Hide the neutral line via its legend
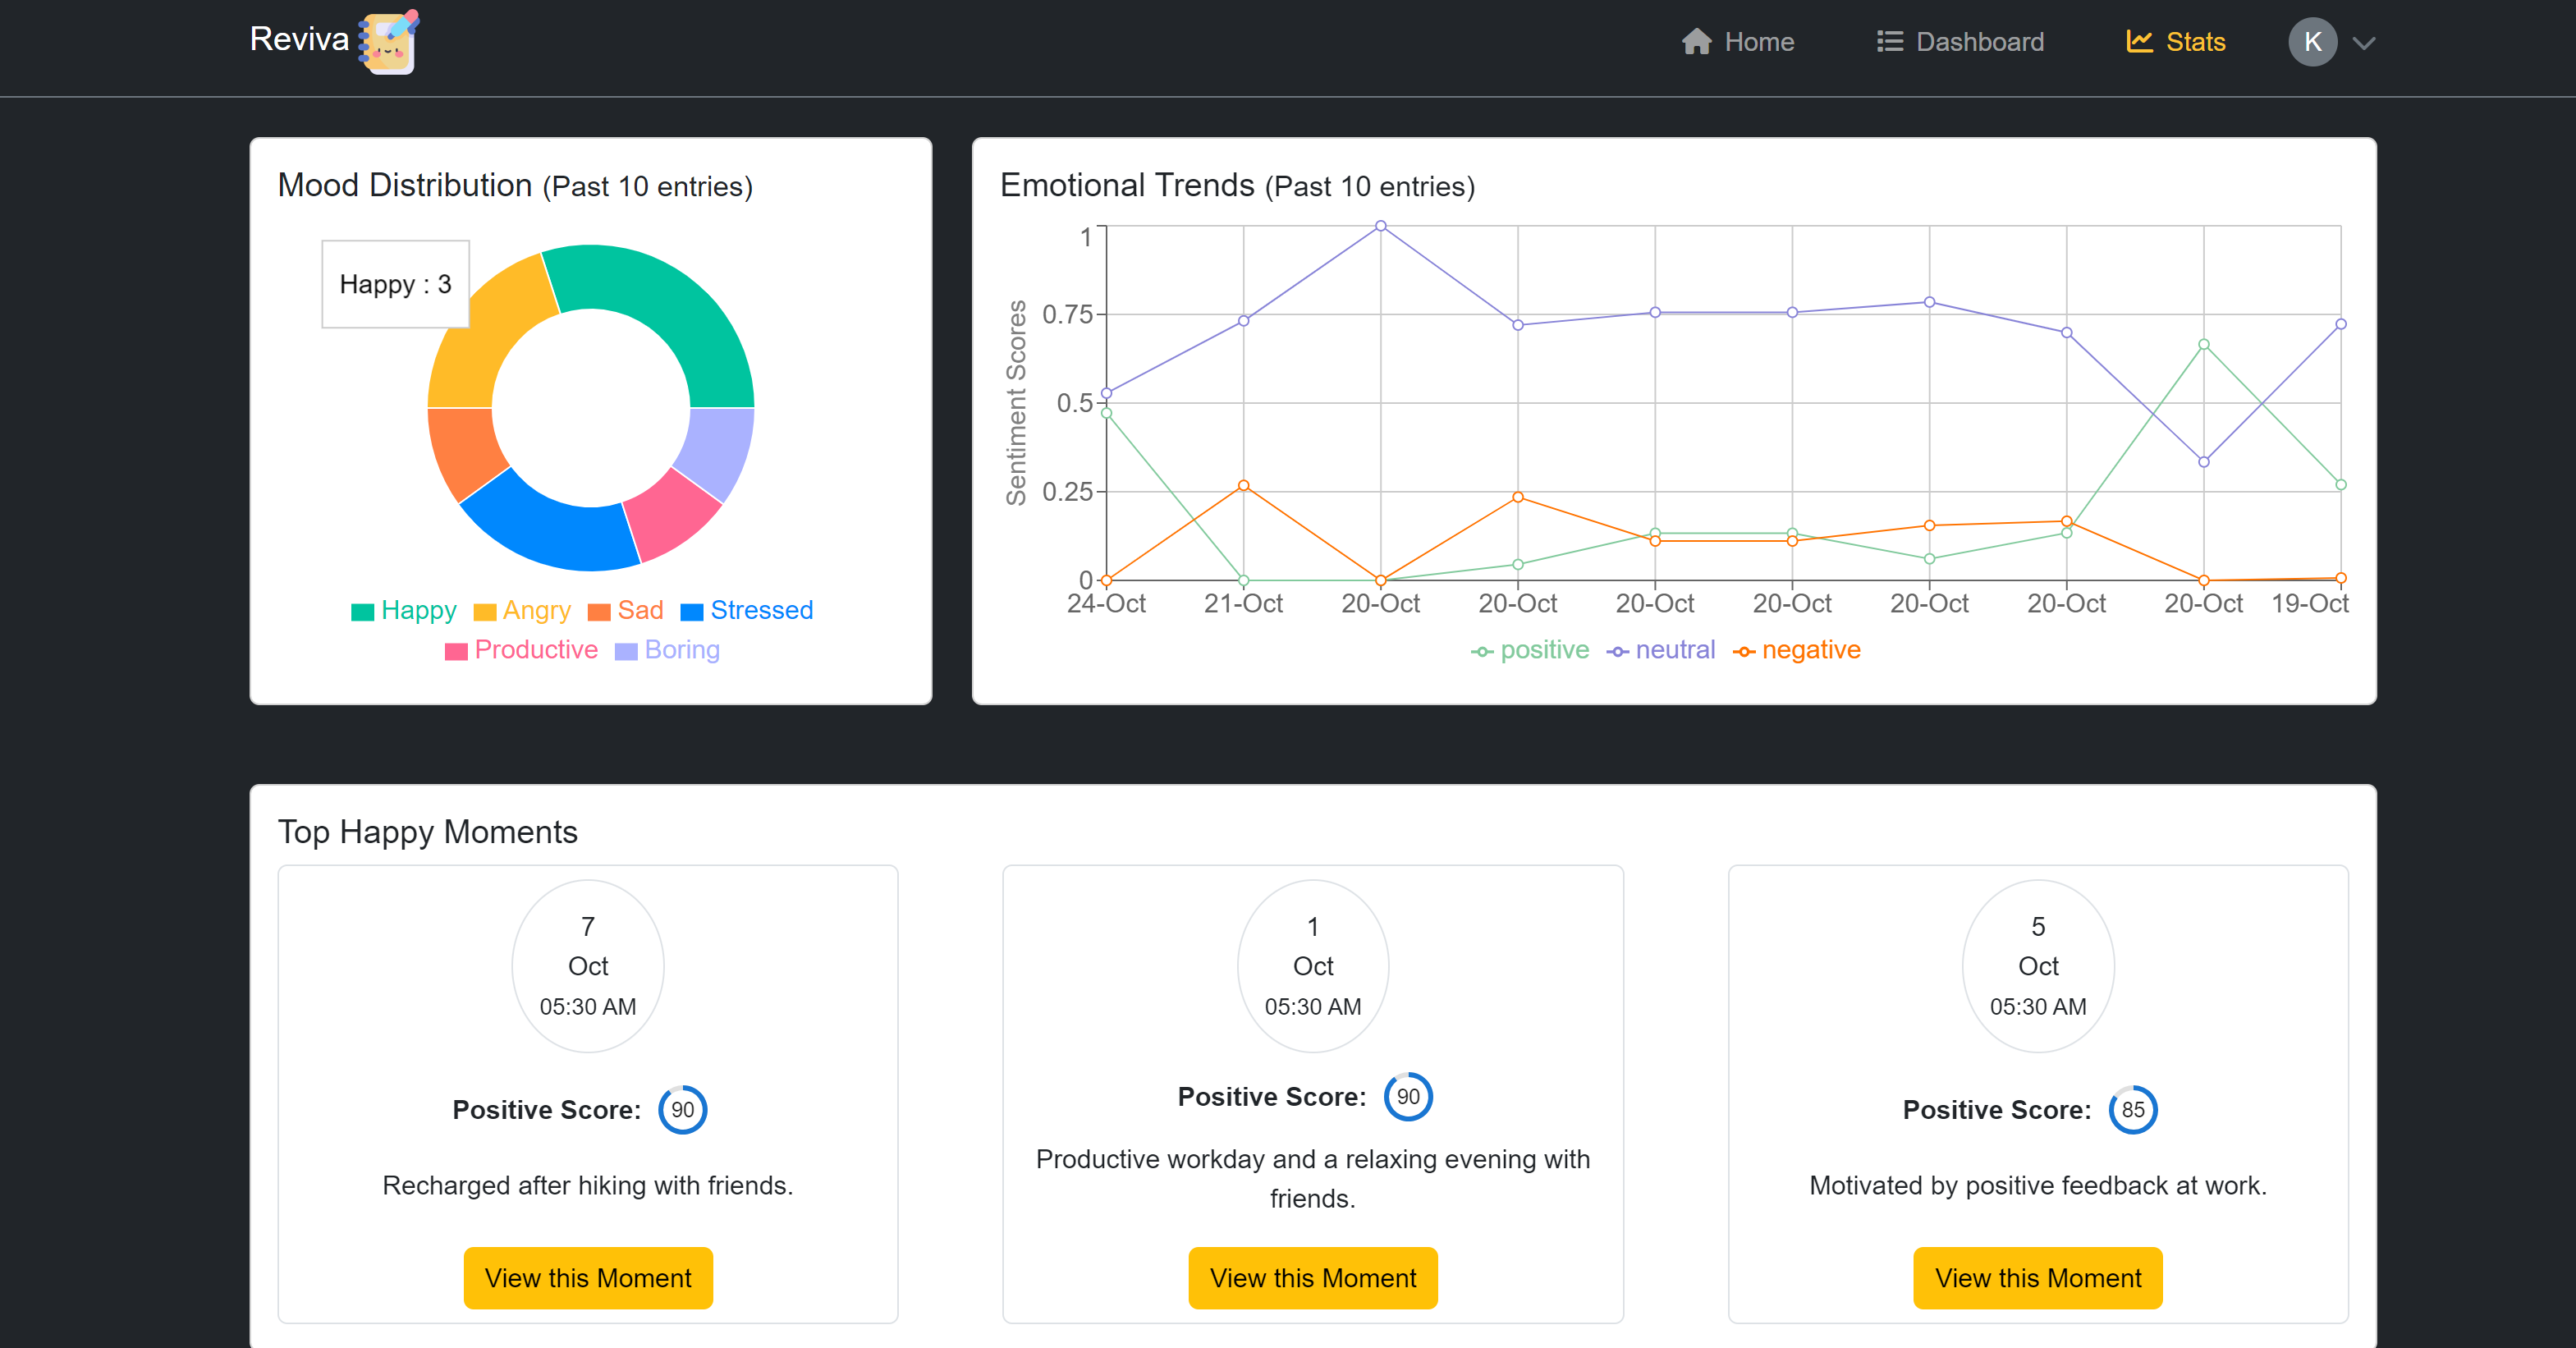The width and height of the screenshot is (2576, 1348). click(1661, 650)
